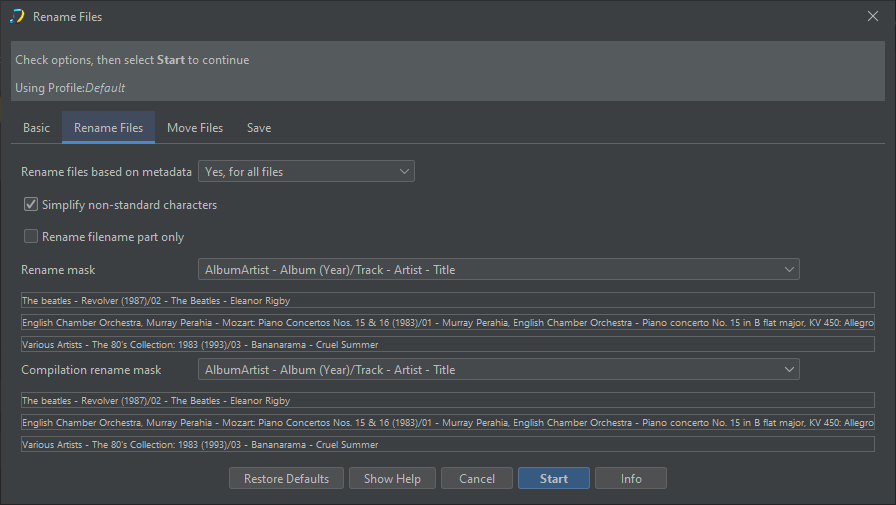Click the Jaikoz app icon in title bar
The height and width of the screenshot is (505, 896).
click(x=16, y=16)
